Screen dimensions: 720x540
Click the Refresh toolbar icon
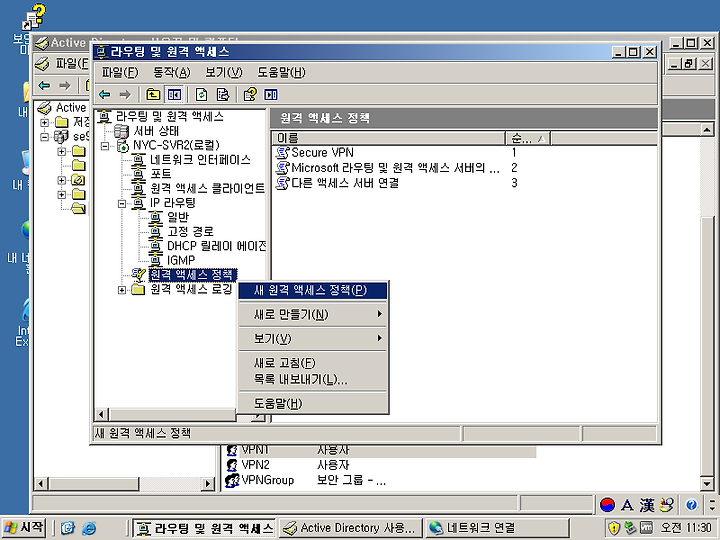tap(202, 95)
